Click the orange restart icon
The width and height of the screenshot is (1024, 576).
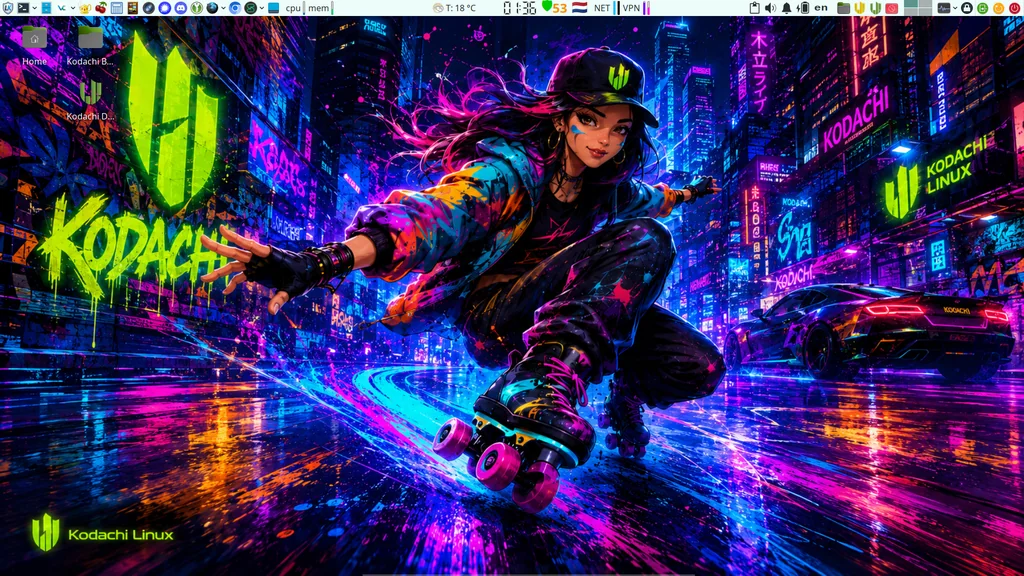(999, 8)
